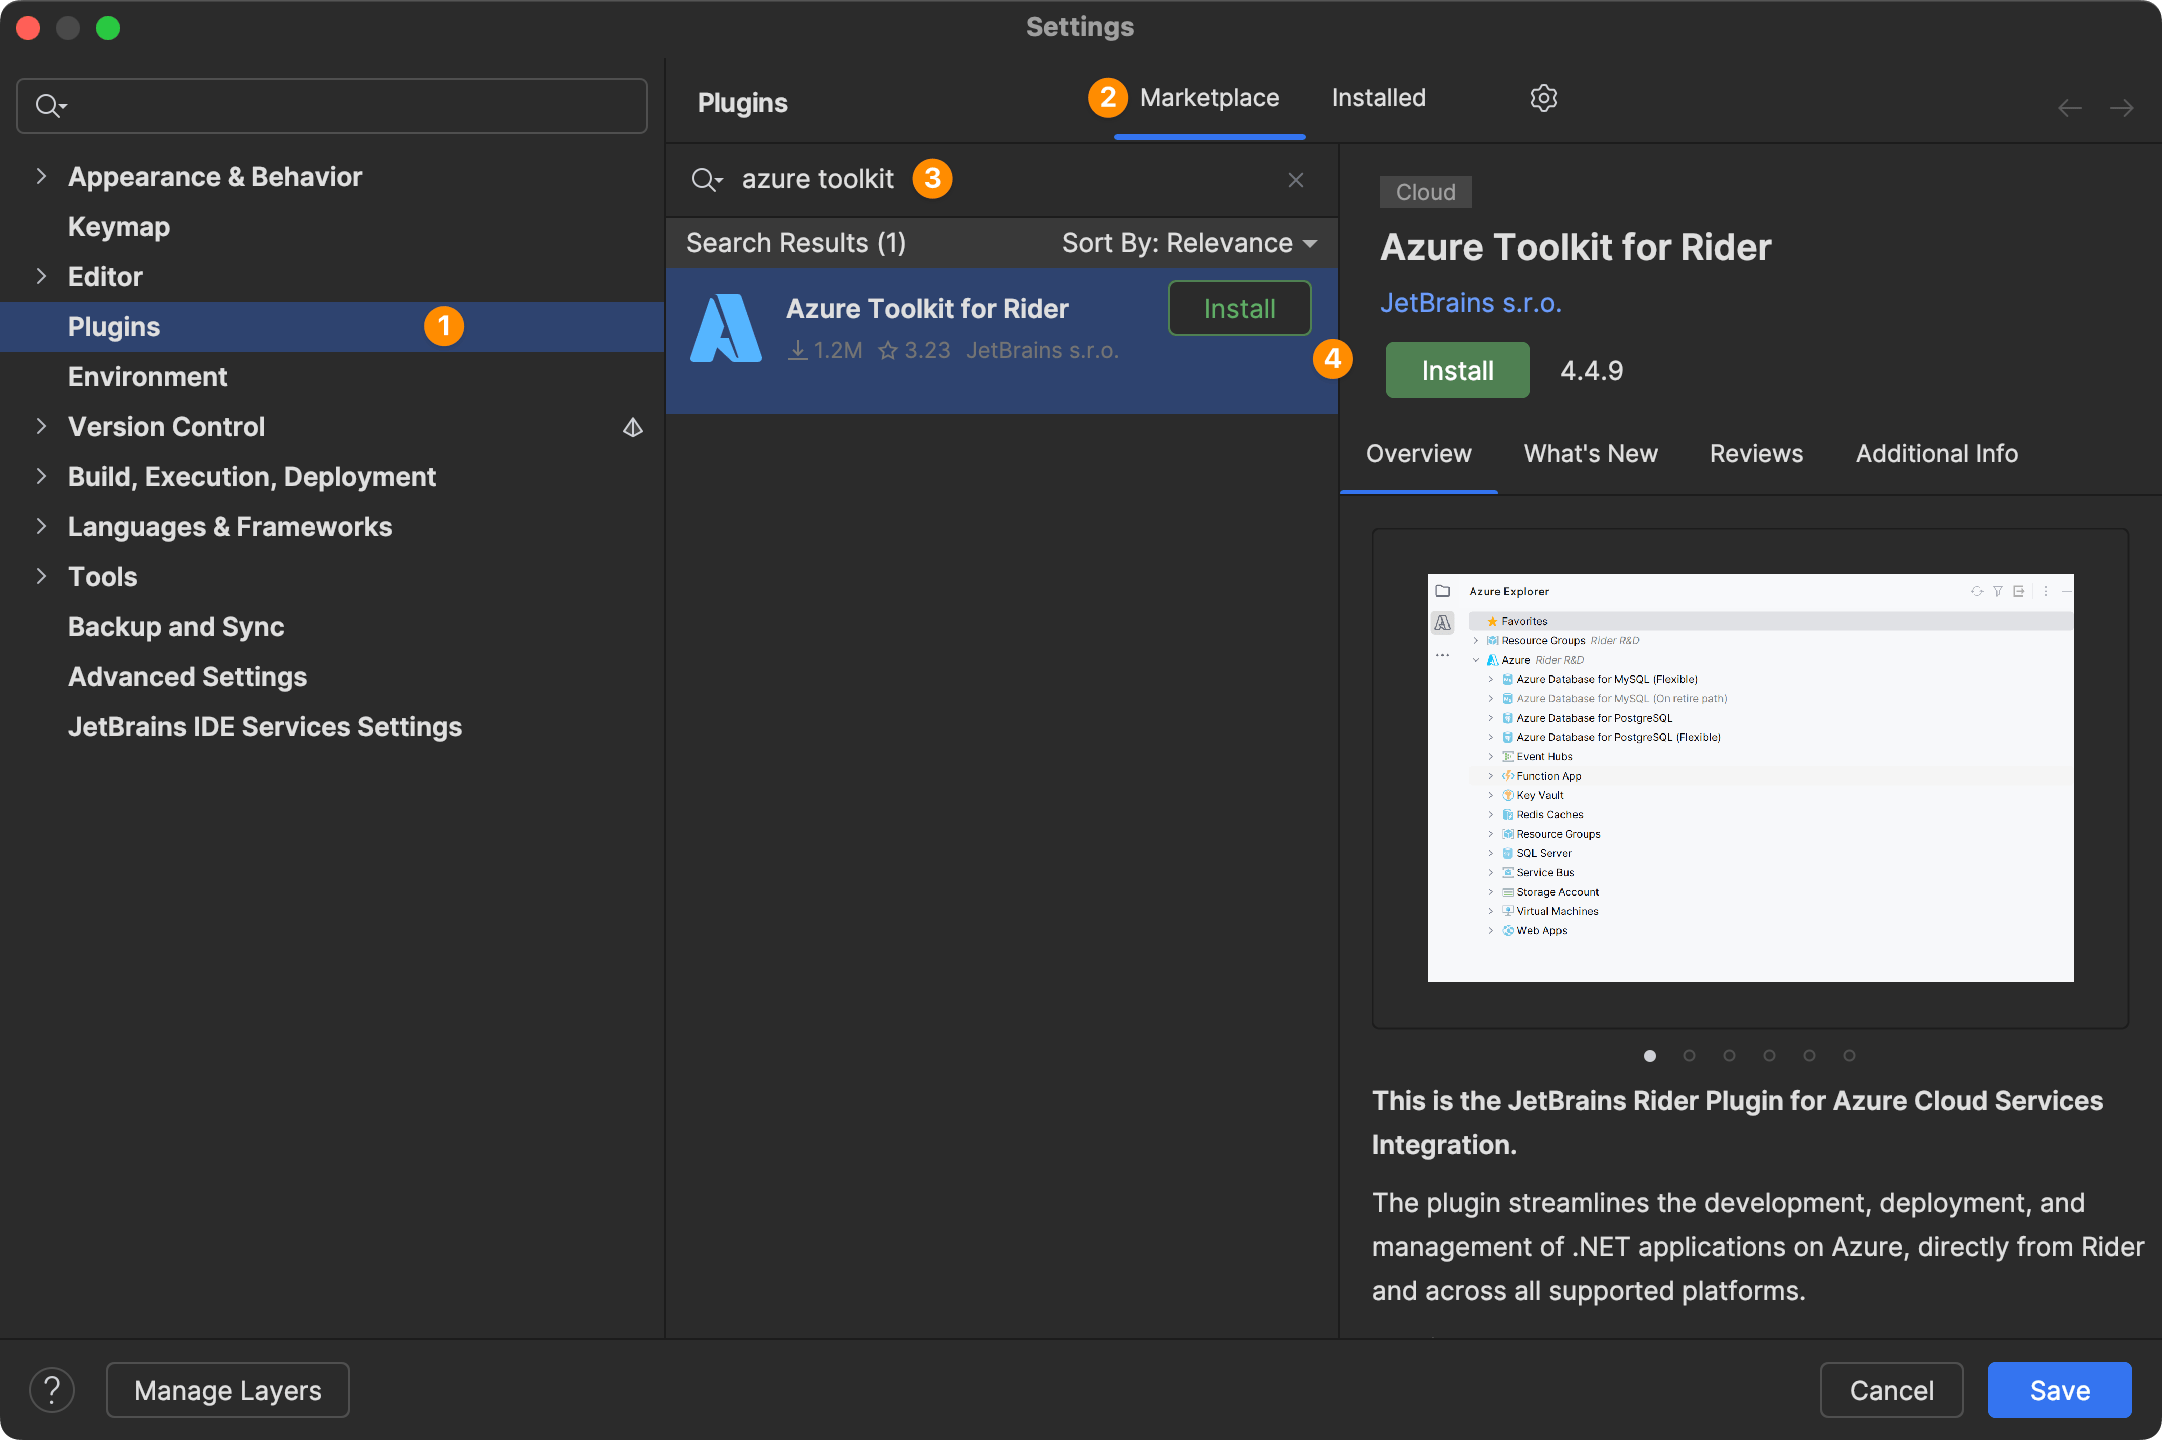Open the plugin settings gear menu

tap(1543, 98)
